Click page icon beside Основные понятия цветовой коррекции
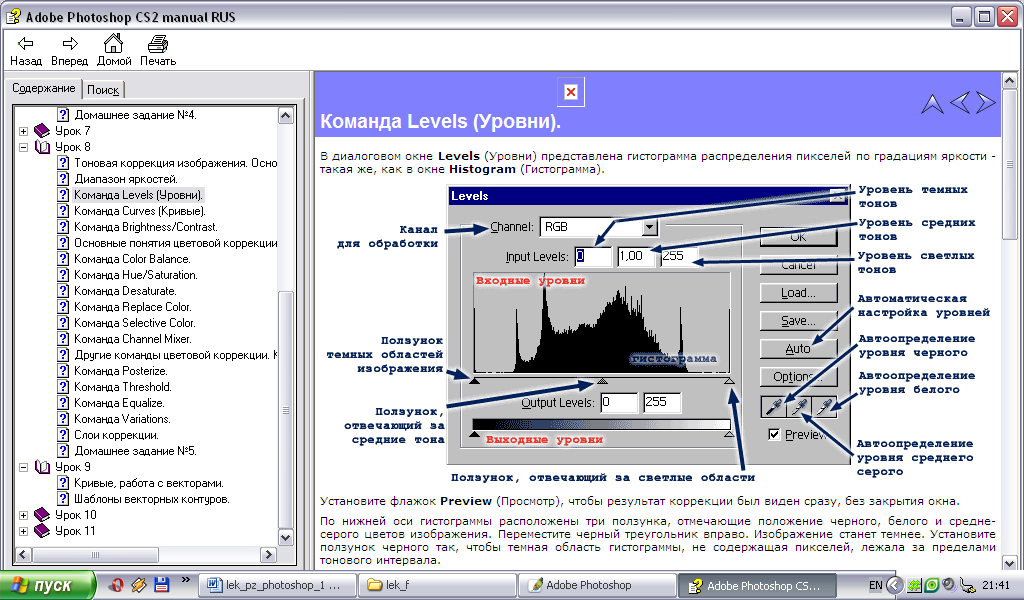The height and width of the screenshot is (600, 1024). [x=63, y=243]
